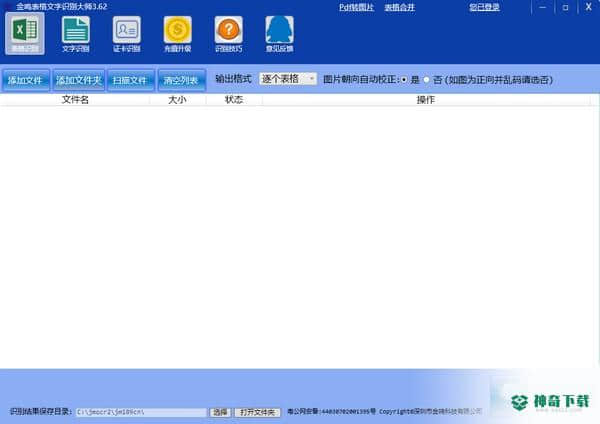Click the 添加文件 (add file) button
Screen dimensions: 600x424
pyautogui.click(x=25, y=80)
